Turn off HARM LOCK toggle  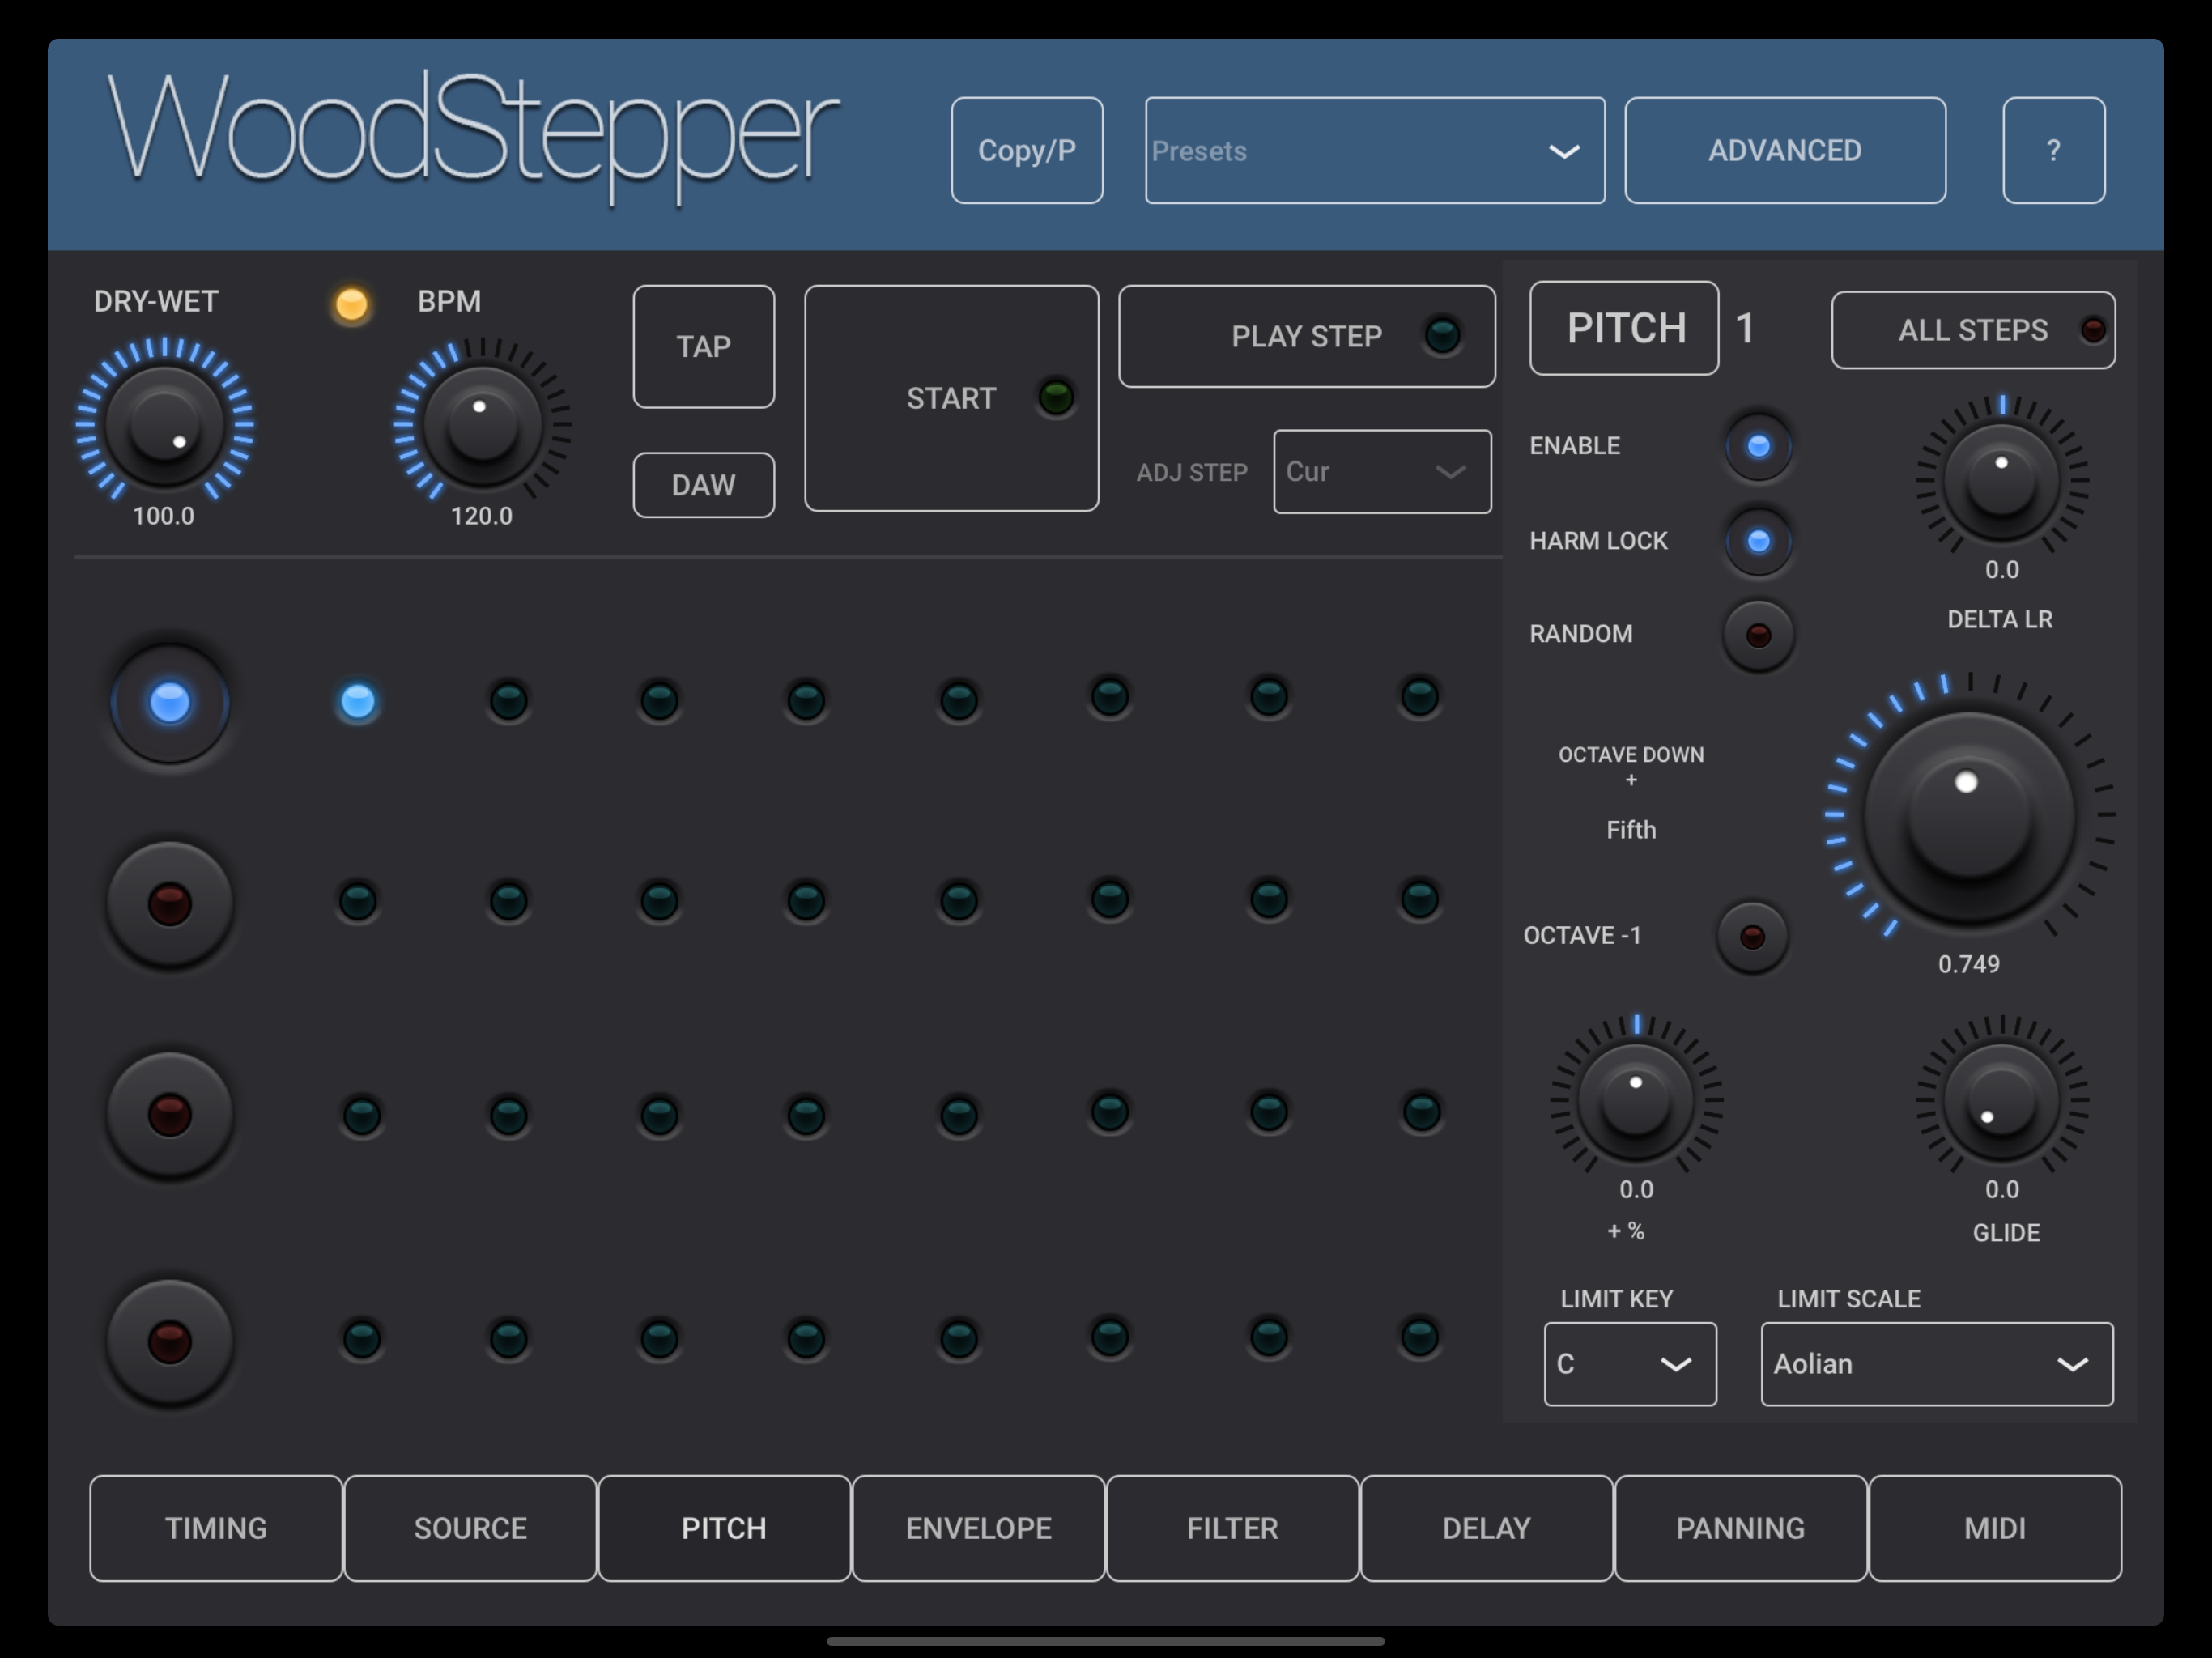click(x=1758, y=541)
